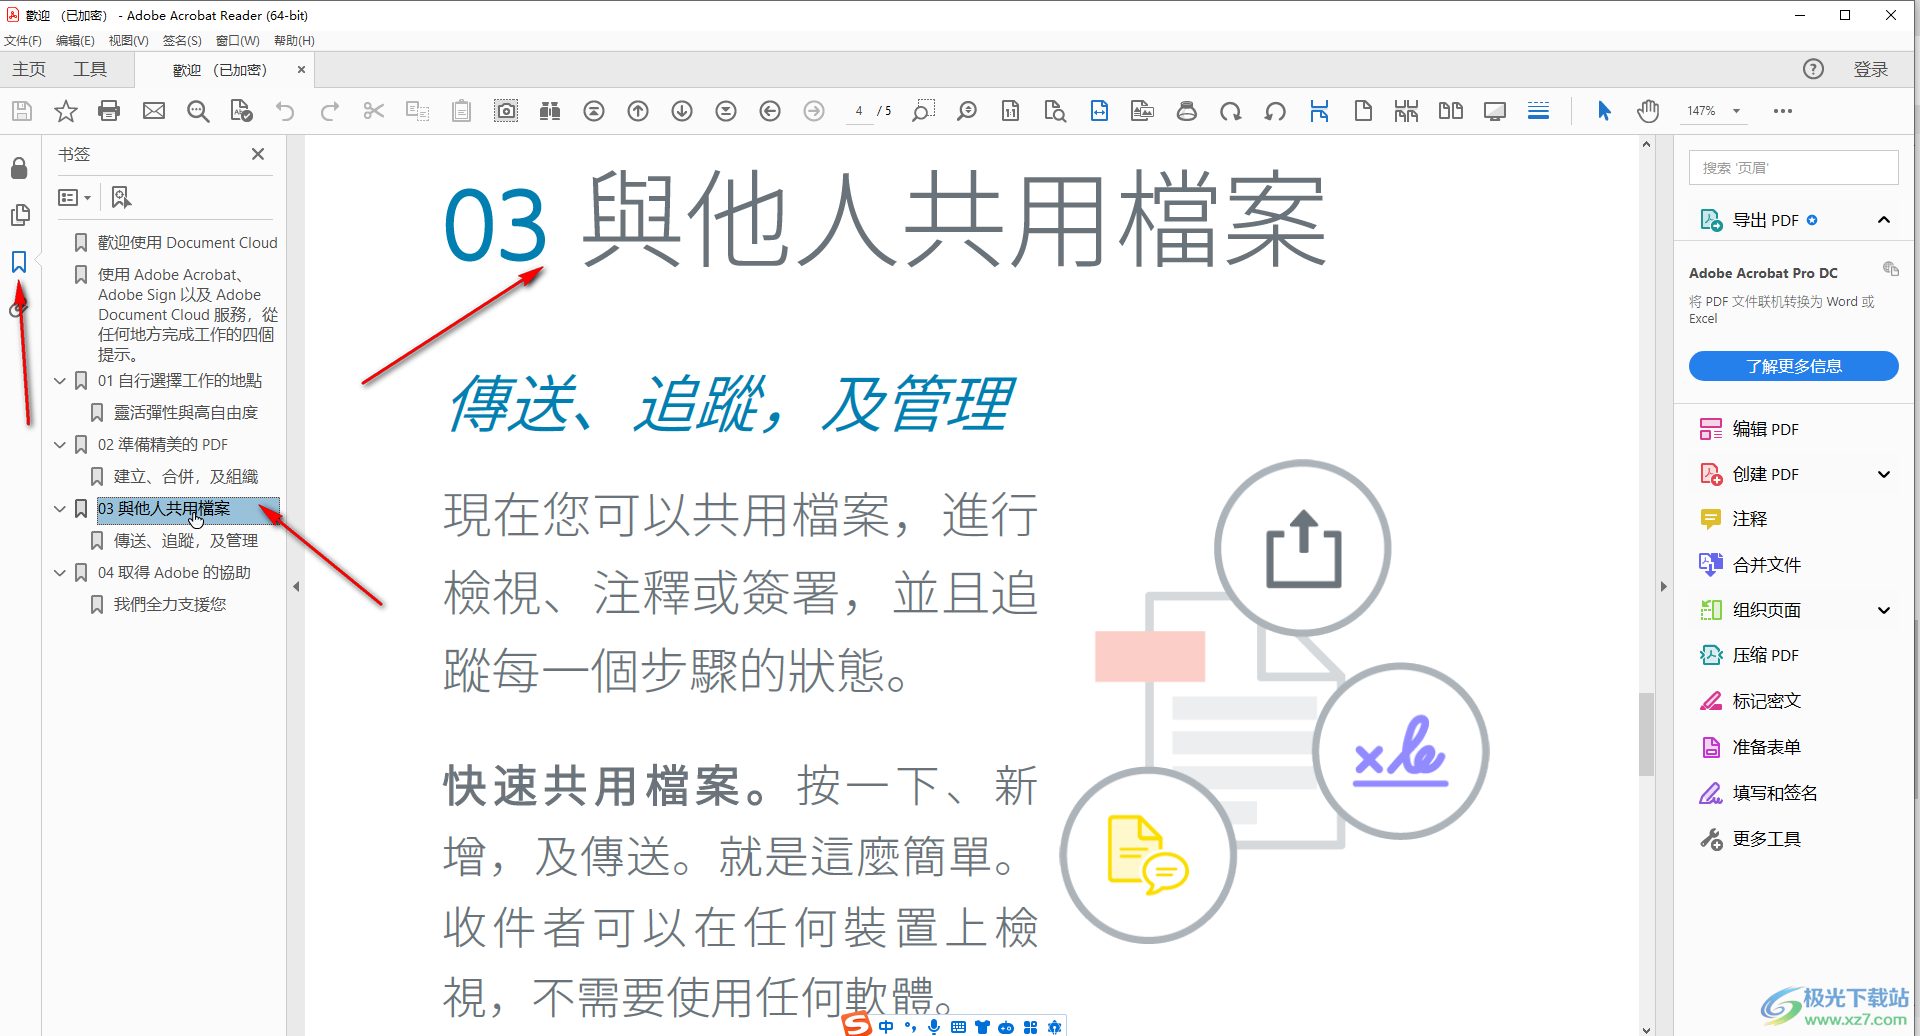The image size is (1920, 1036).
Task: Activate fit width page icon
Action: (x=1099, y=111)
